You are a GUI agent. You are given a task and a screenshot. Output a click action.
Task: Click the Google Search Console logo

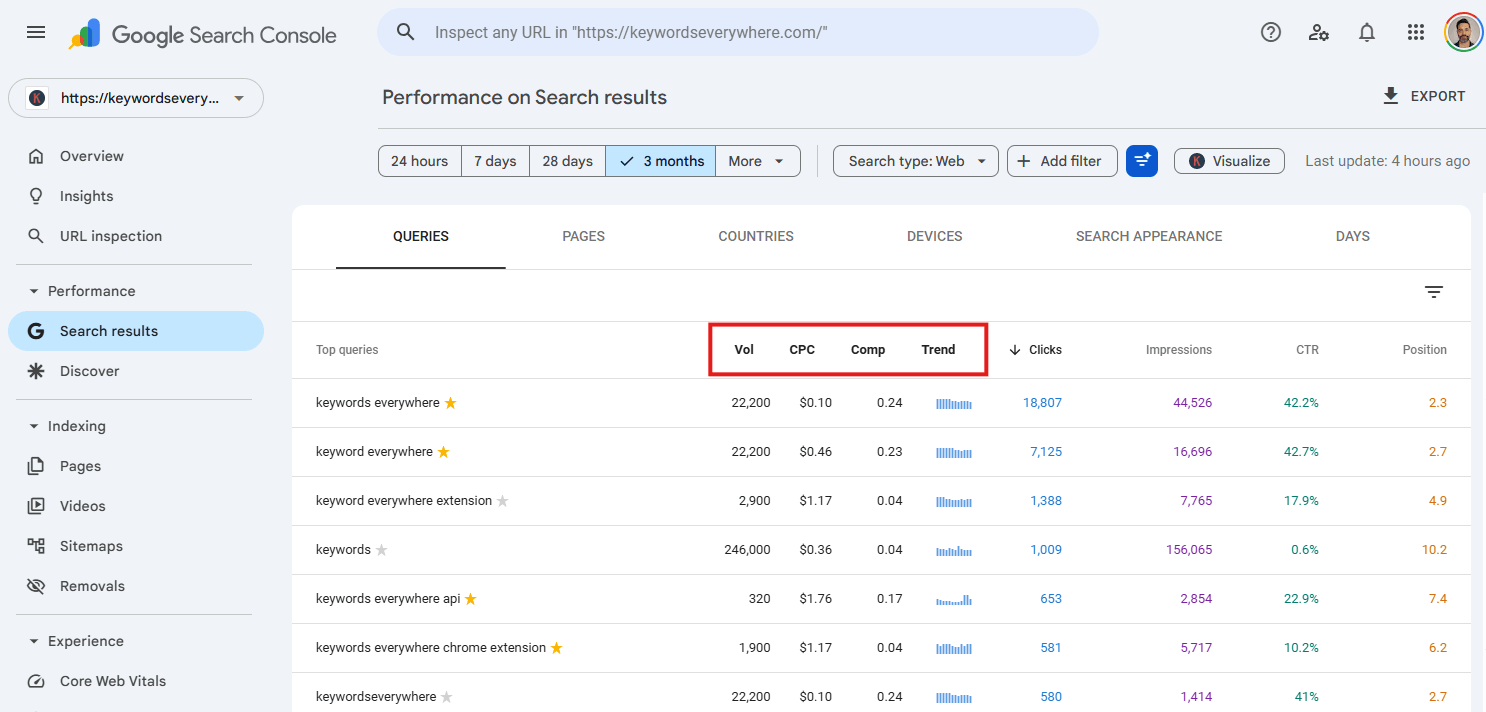pos(203,34)
